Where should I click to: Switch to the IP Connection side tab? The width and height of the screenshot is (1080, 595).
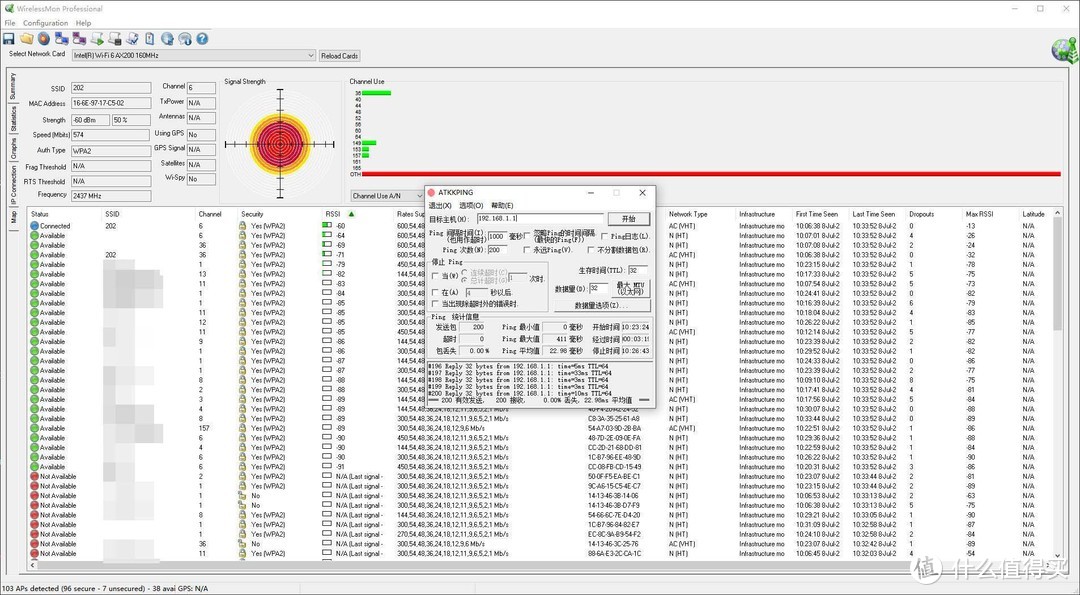pos(13,185)
